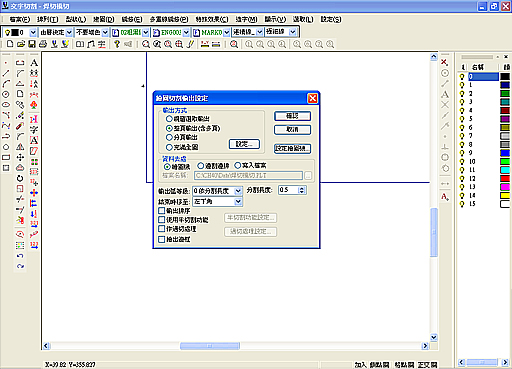Click the open folder toolbar icon

[21, 44]
